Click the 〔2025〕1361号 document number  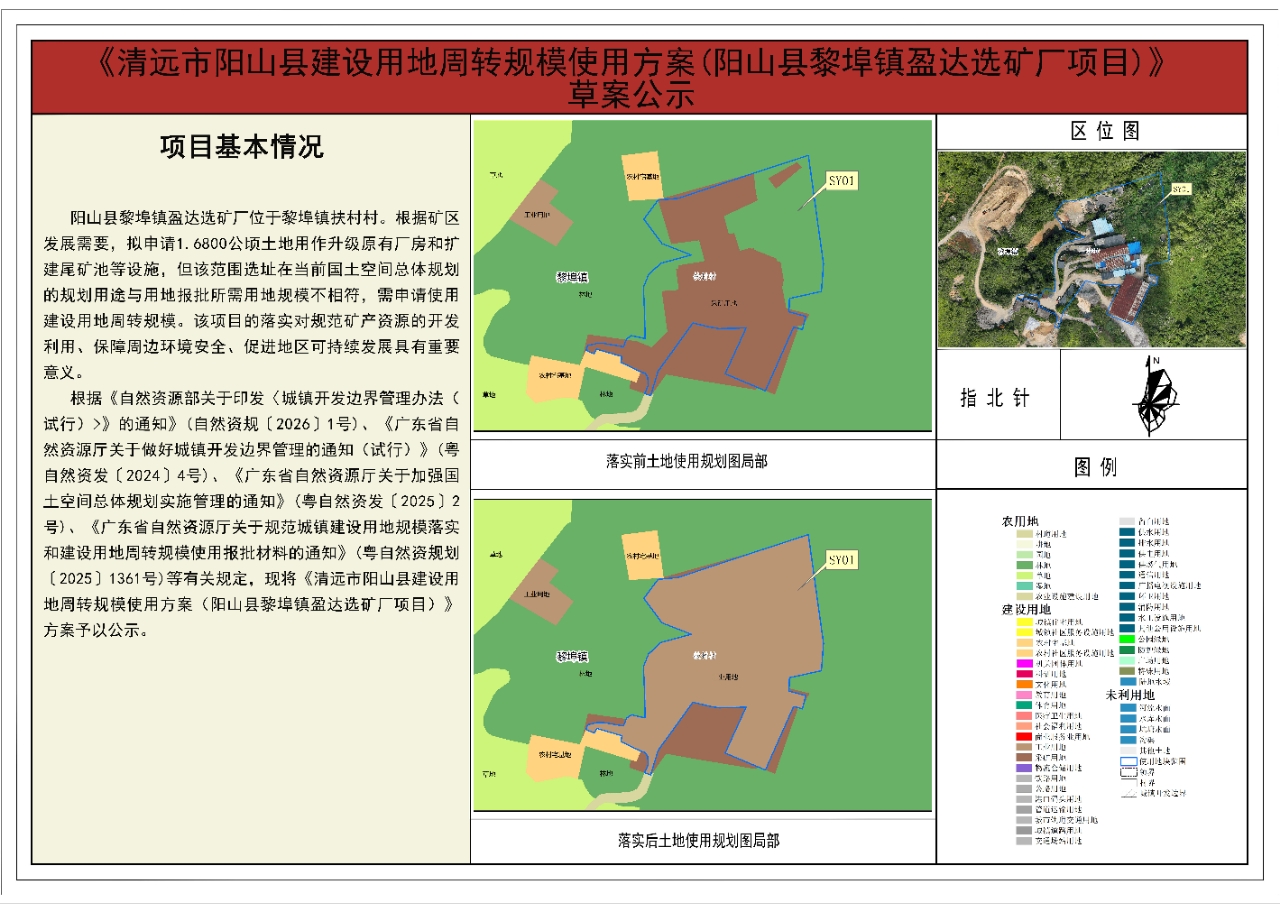(105, 580)
